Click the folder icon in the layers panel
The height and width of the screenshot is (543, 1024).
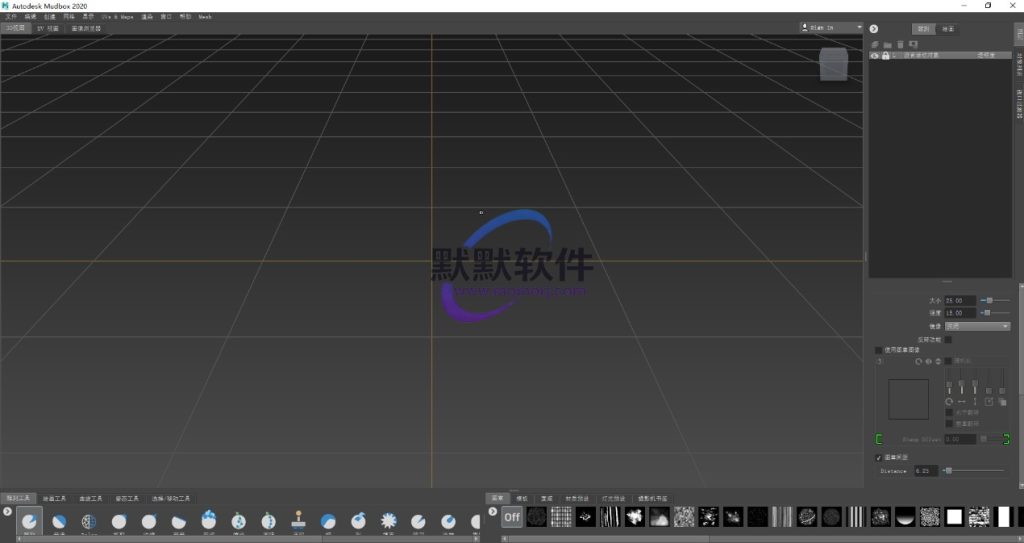(x=887, y=45)
